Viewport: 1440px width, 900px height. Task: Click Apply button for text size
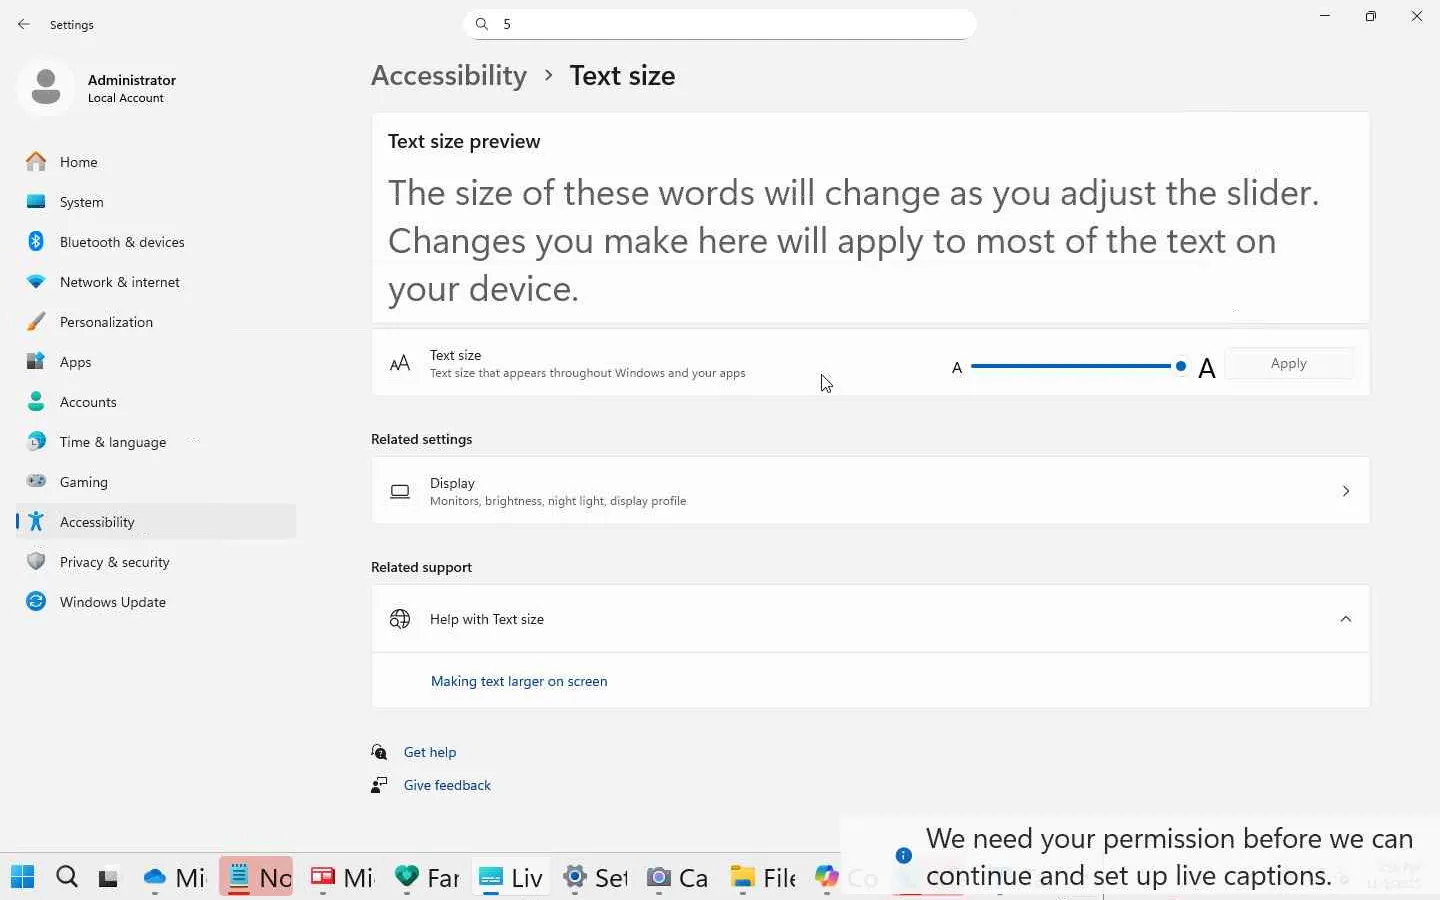click(x=1288, y=364)
